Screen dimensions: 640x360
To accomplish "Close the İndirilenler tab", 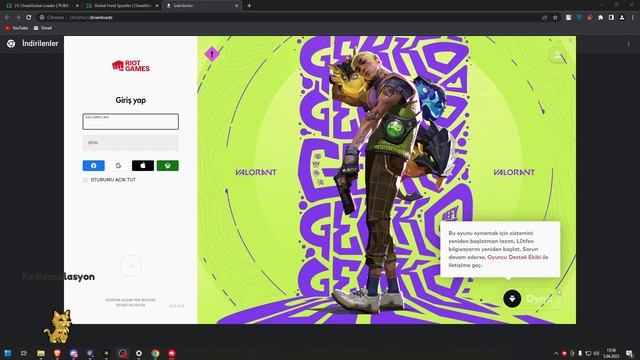I will (236, 6).
